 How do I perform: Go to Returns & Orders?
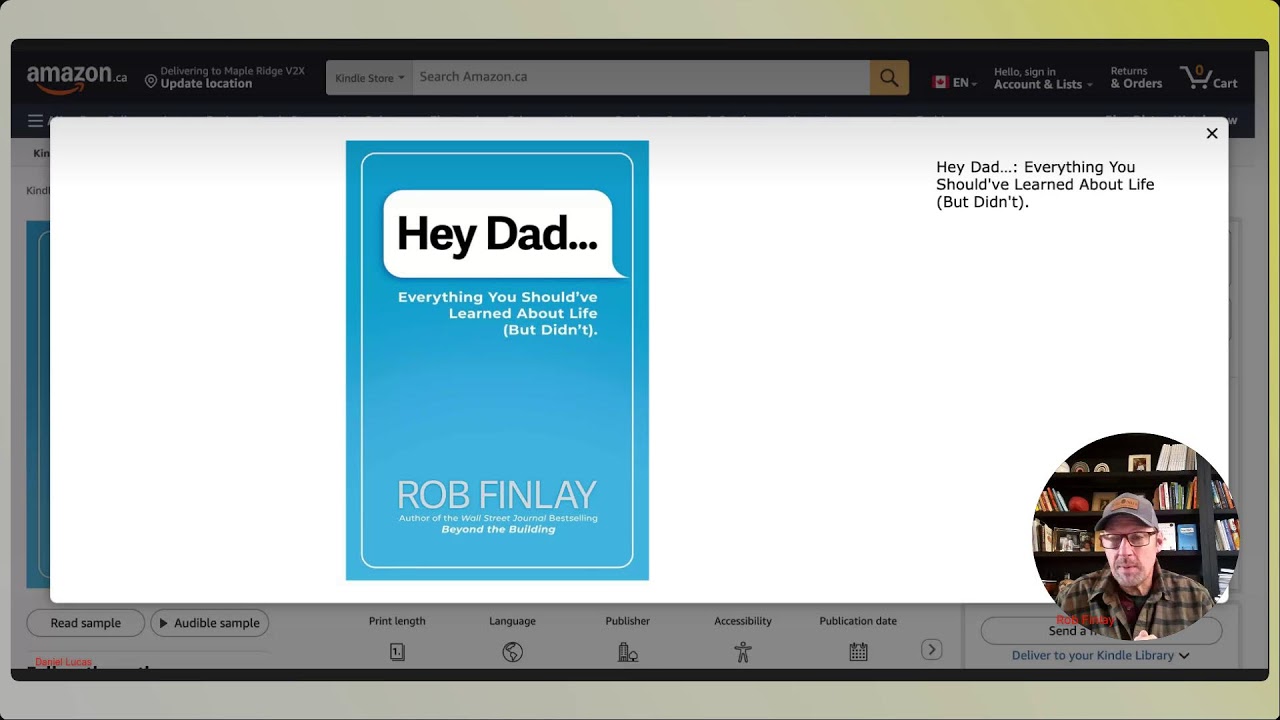1136,78
